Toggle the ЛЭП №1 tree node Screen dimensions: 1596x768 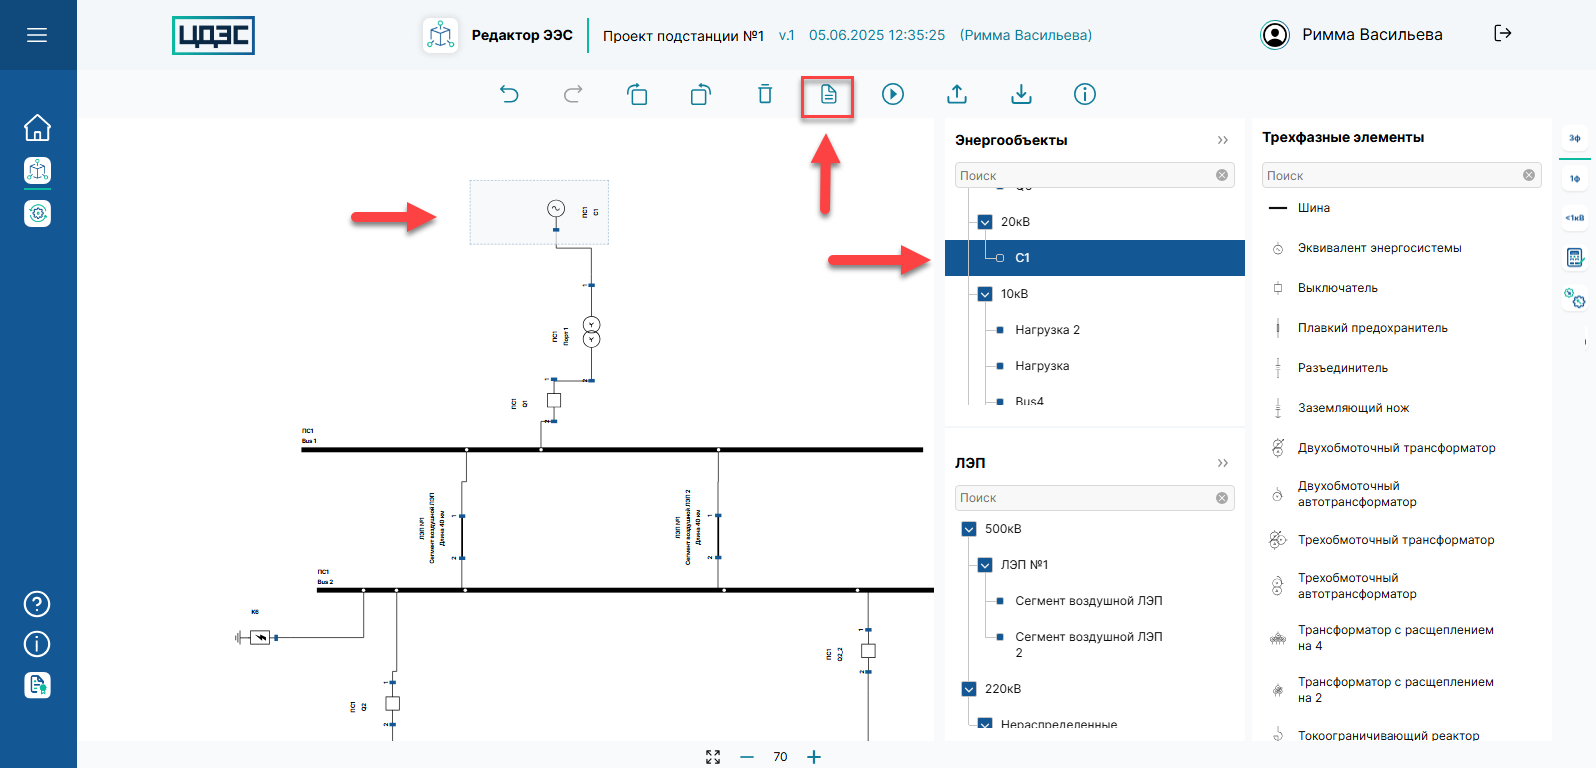pyautogui.click(x=985, y=565)
